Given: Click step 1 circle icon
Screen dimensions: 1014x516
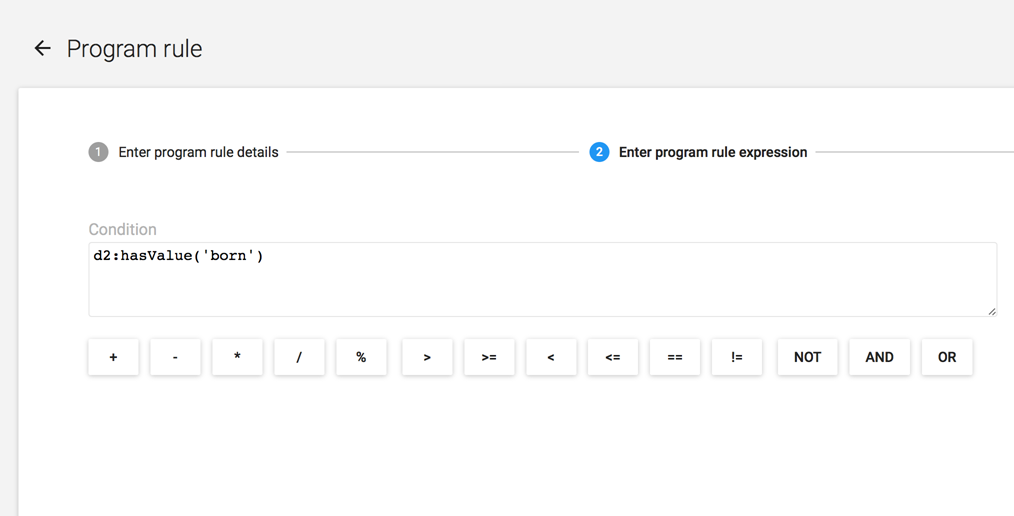Looking at the screenshot, I should (x=98, y=152).
